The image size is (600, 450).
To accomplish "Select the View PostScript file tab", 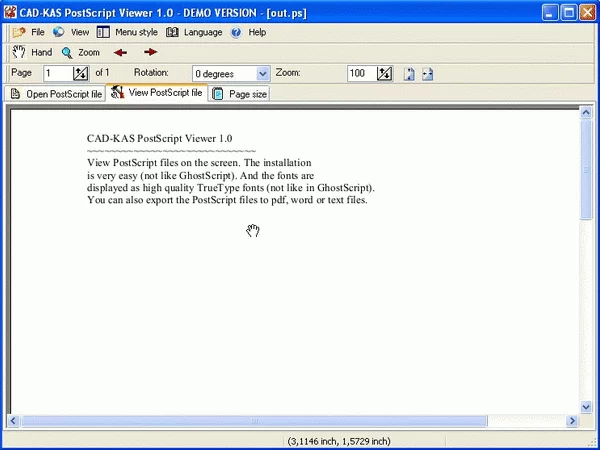I will (157, 93).
